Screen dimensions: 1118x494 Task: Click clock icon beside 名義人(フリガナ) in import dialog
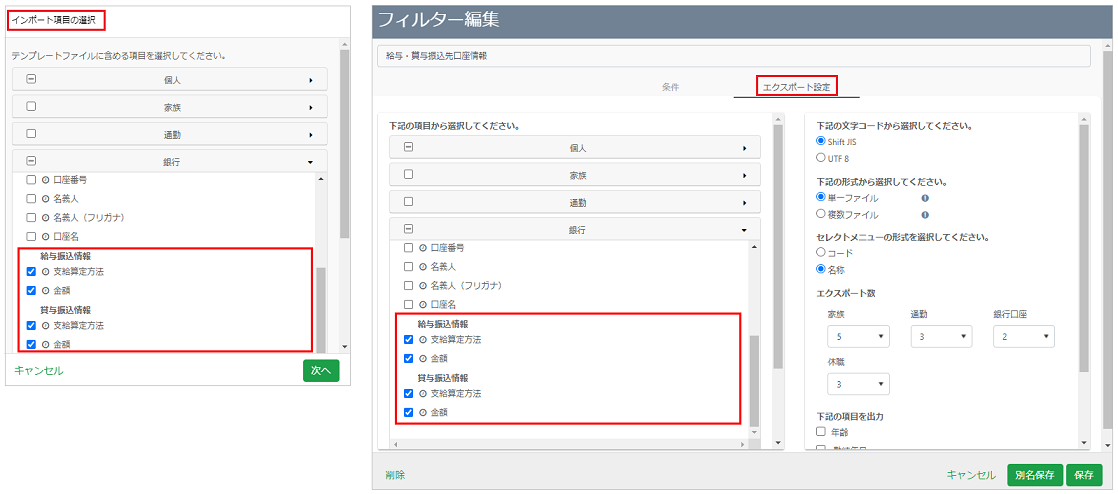tap(46, 217)
